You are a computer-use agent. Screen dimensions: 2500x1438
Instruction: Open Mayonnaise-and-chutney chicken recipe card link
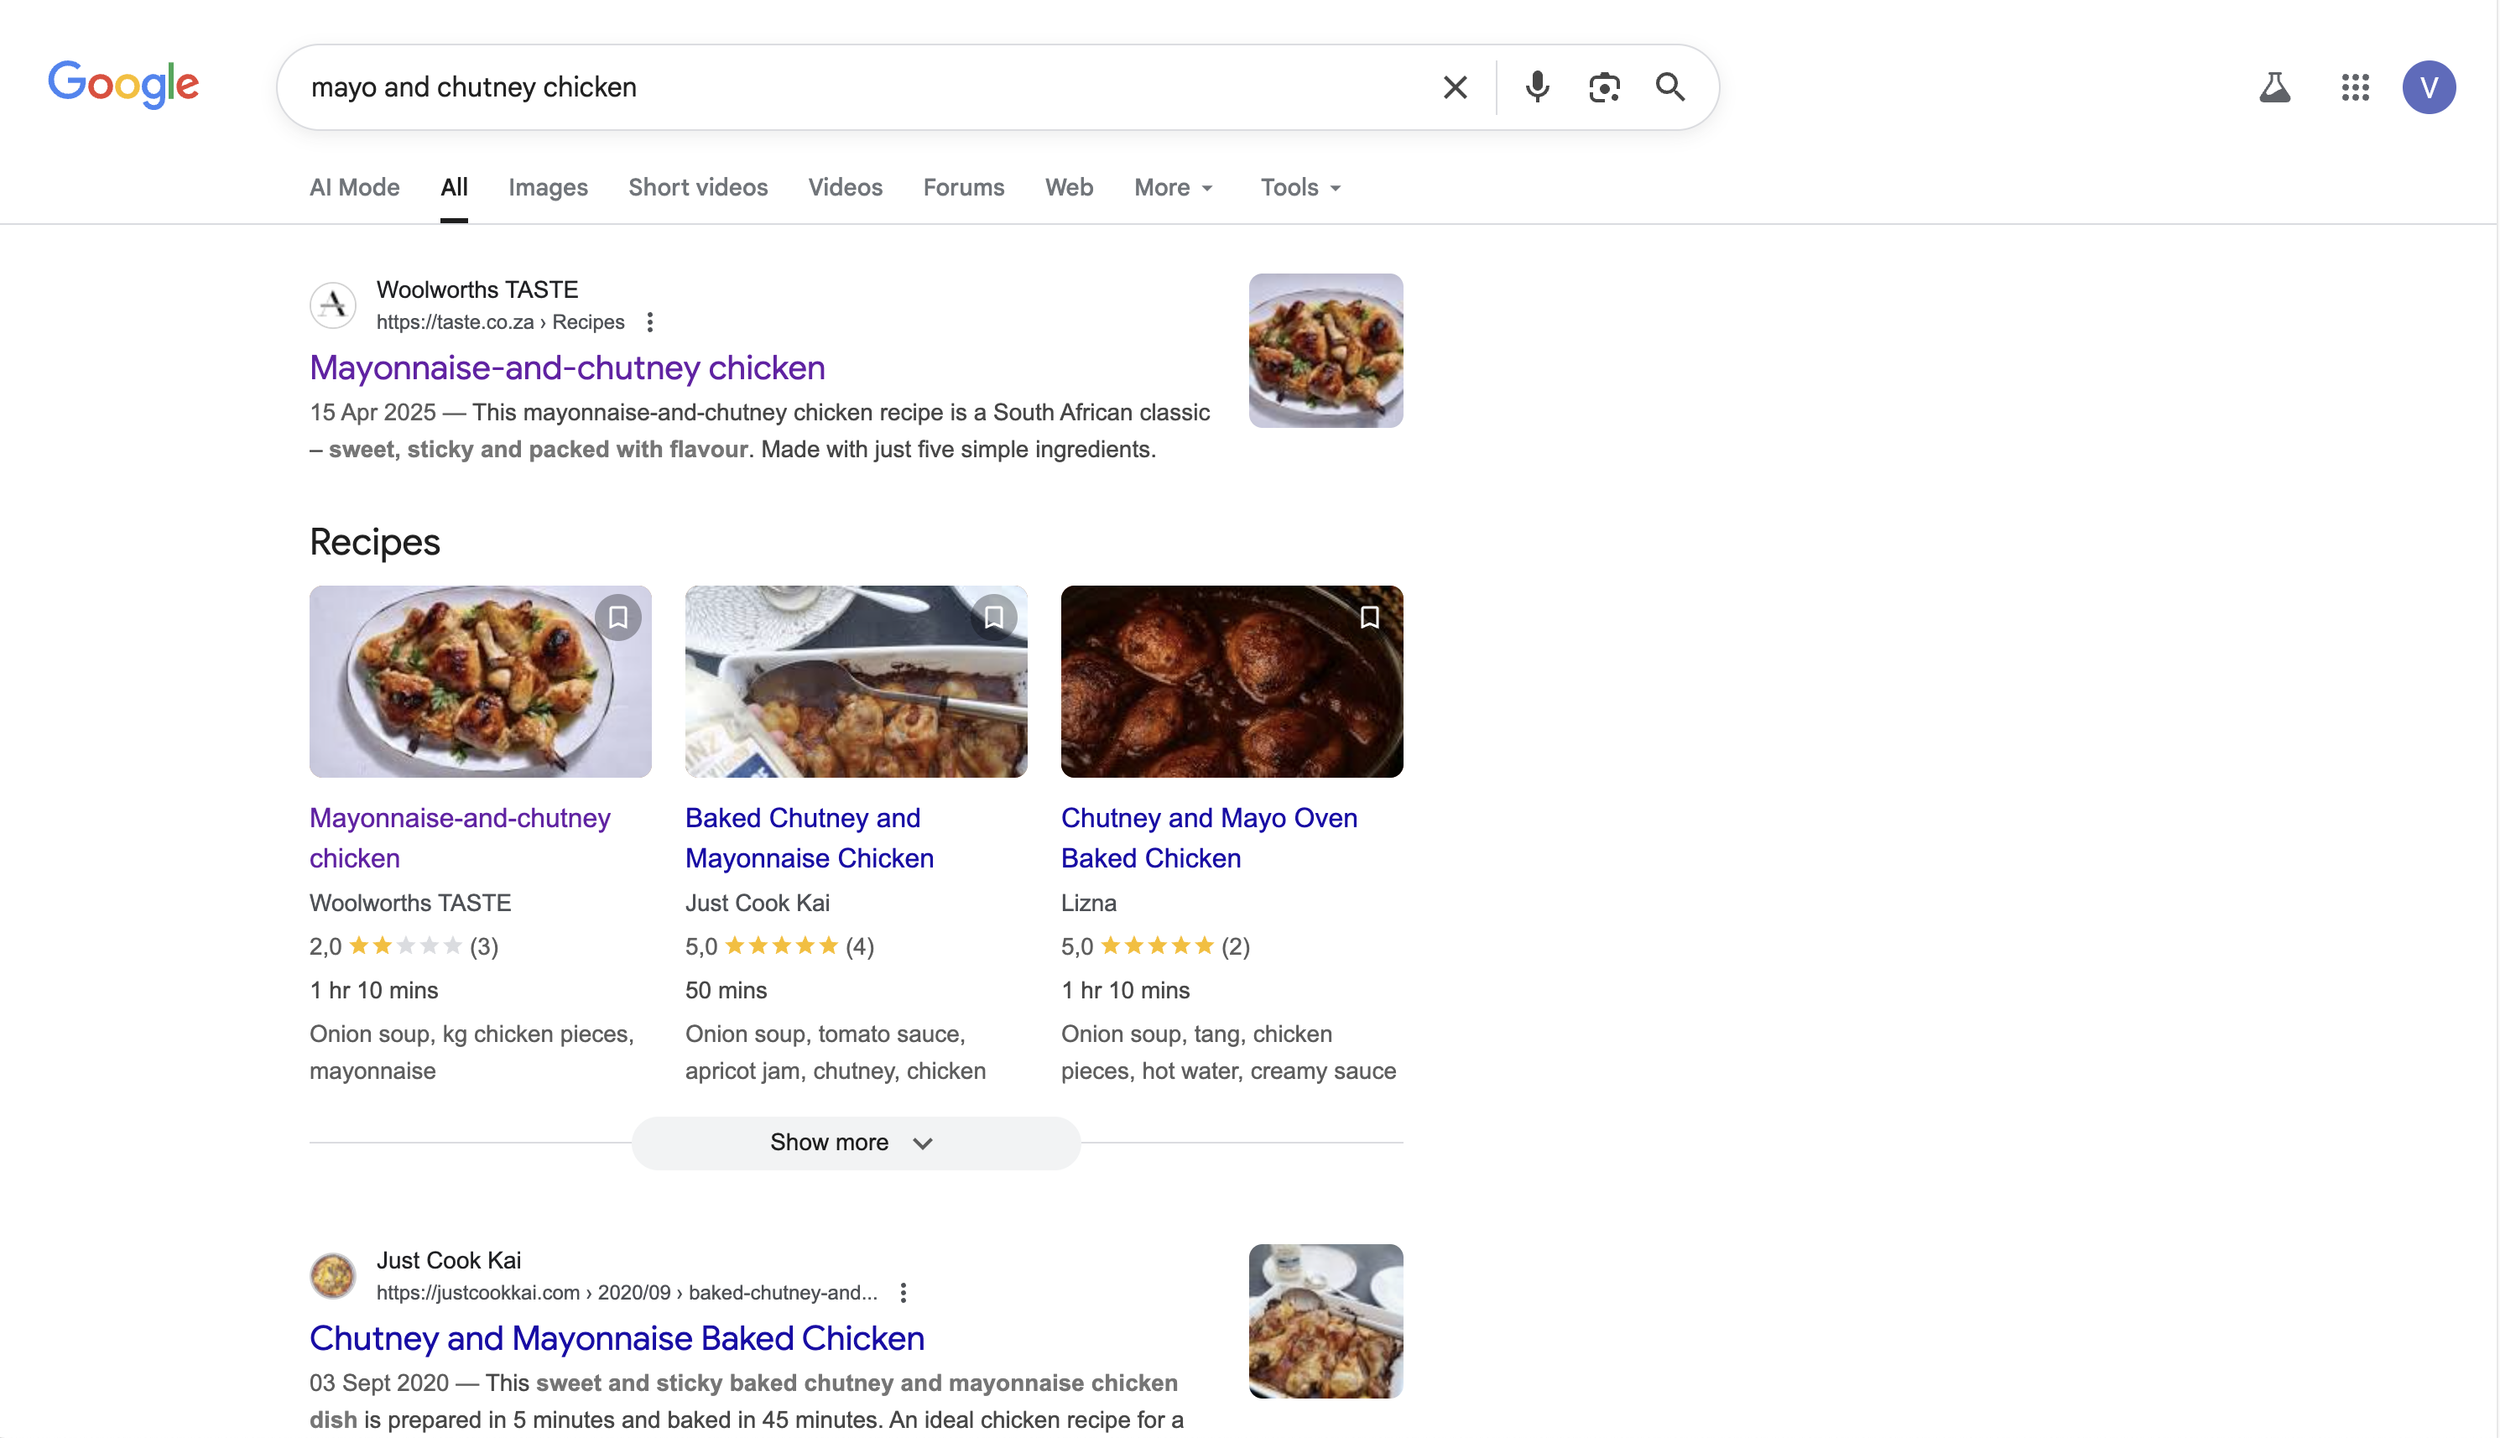click(460, 838)
